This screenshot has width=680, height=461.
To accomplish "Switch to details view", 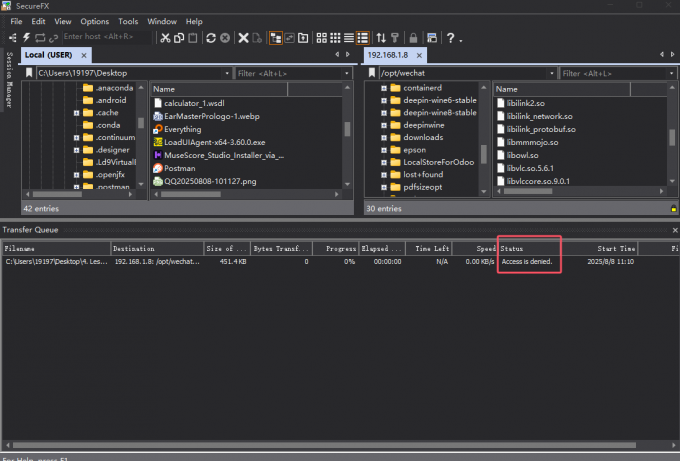I will pyautogui.click(x=363, y=38).
